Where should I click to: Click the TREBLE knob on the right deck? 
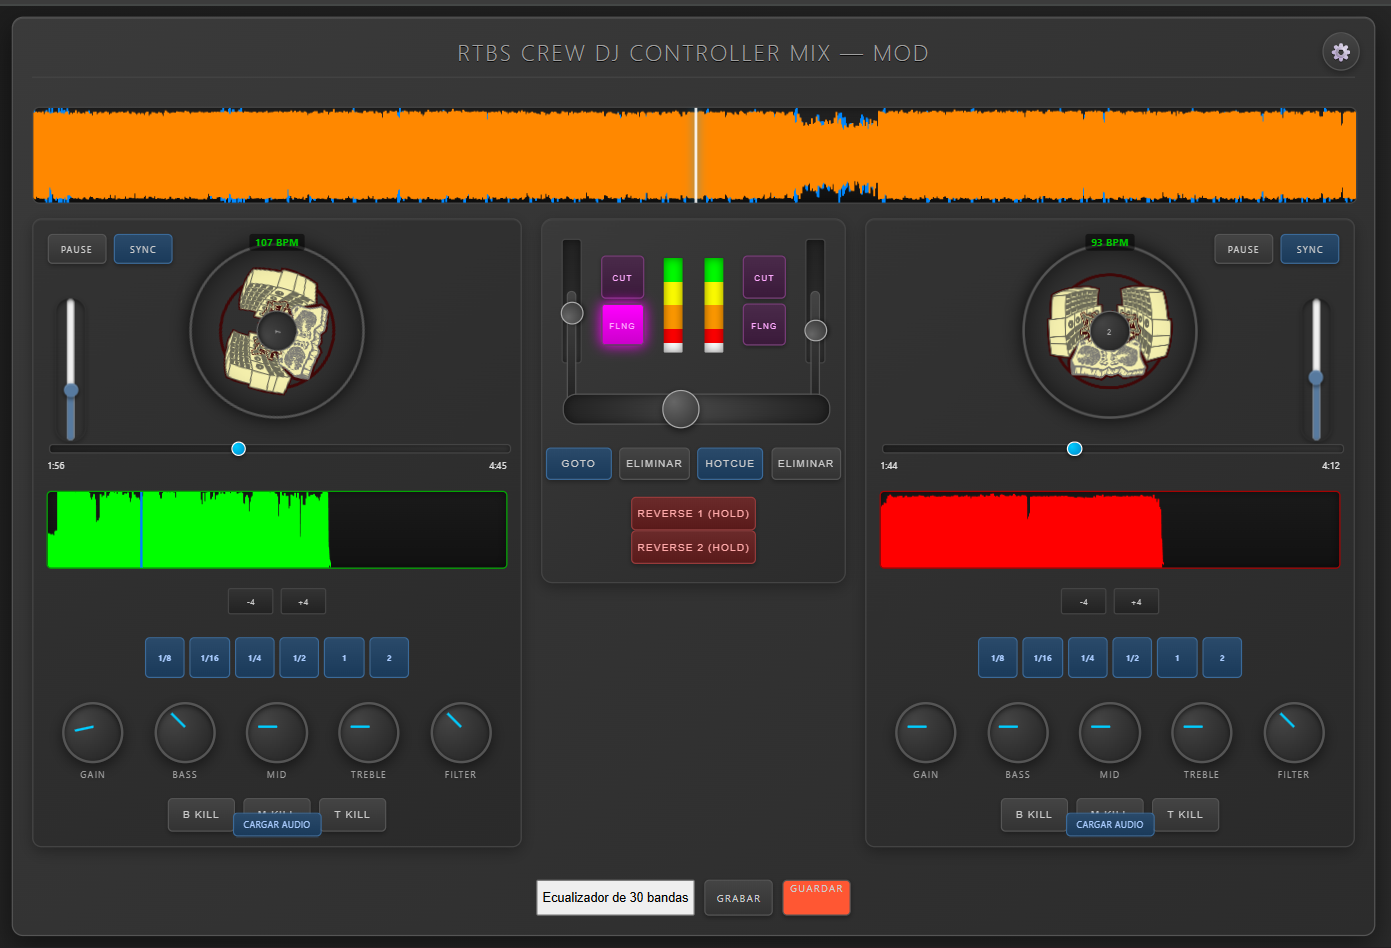[1201, 733]
